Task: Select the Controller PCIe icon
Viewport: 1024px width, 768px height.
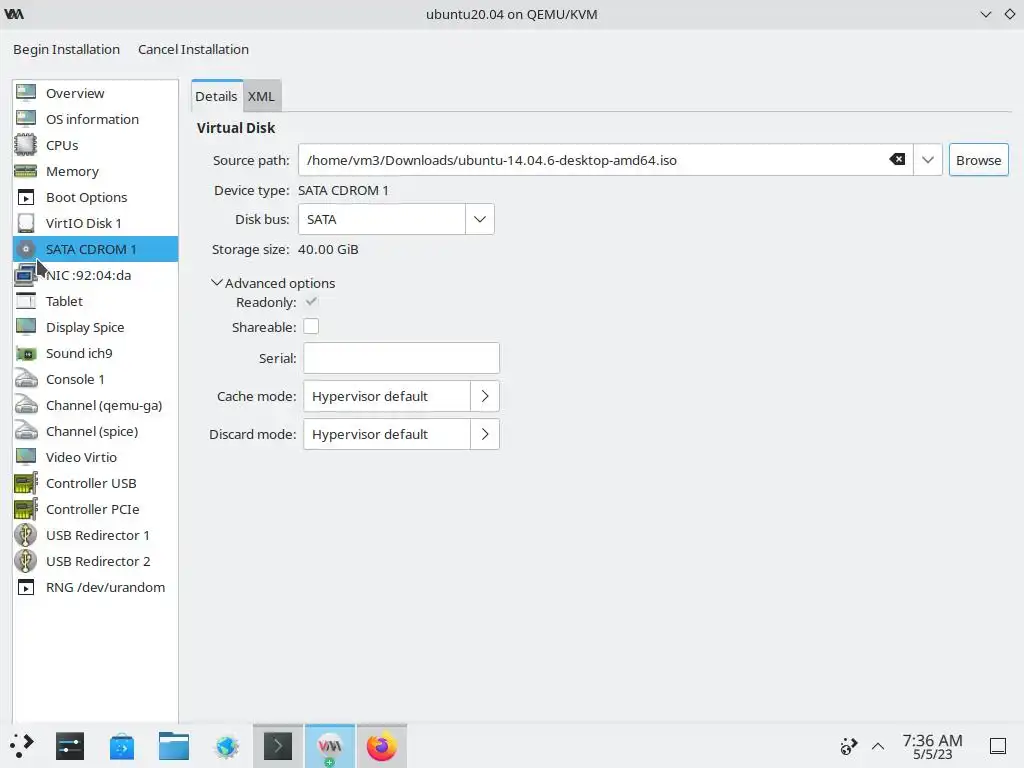Action: pyautogui.click(x=26, y=509)
